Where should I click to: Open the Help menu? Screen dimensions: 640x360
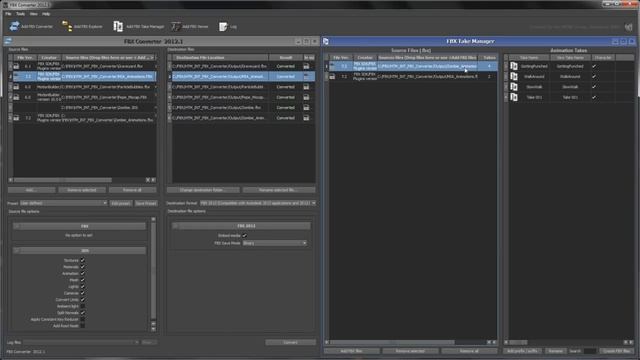pos(46,14)
